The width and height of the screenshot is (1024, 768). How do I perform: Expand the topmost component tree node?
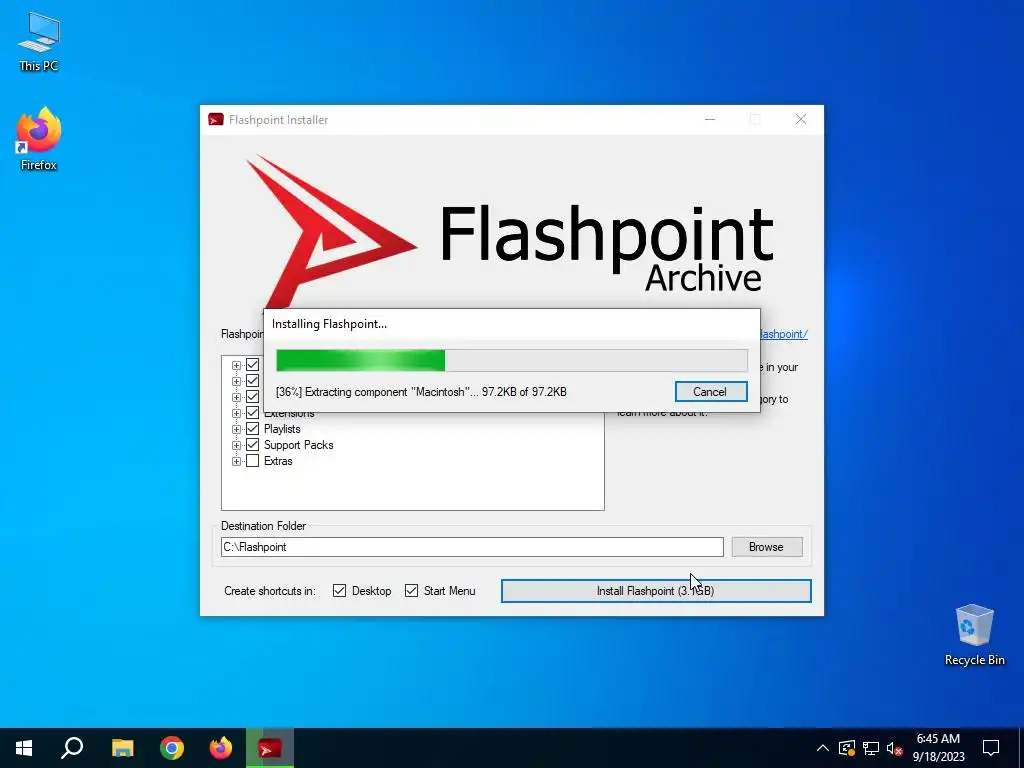click(236, 366)
